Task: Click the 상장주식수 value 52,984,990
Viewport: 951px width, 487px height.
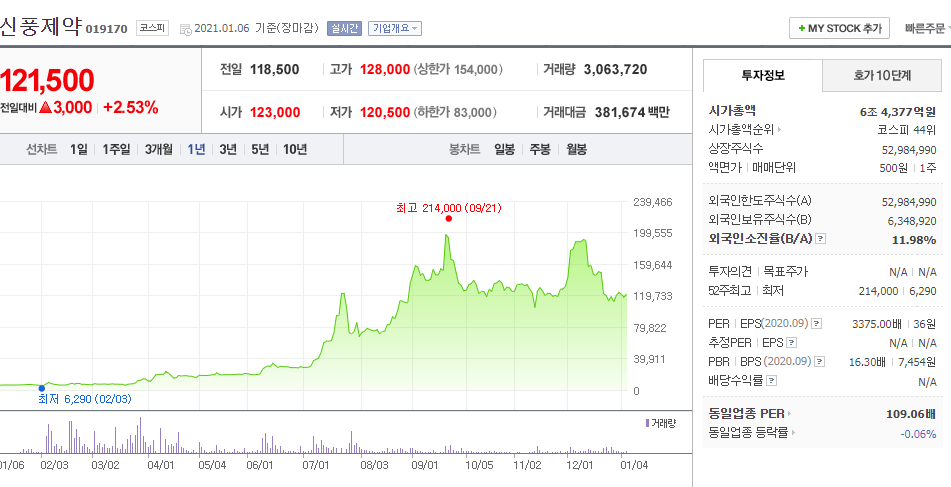Action: point(909,150)
